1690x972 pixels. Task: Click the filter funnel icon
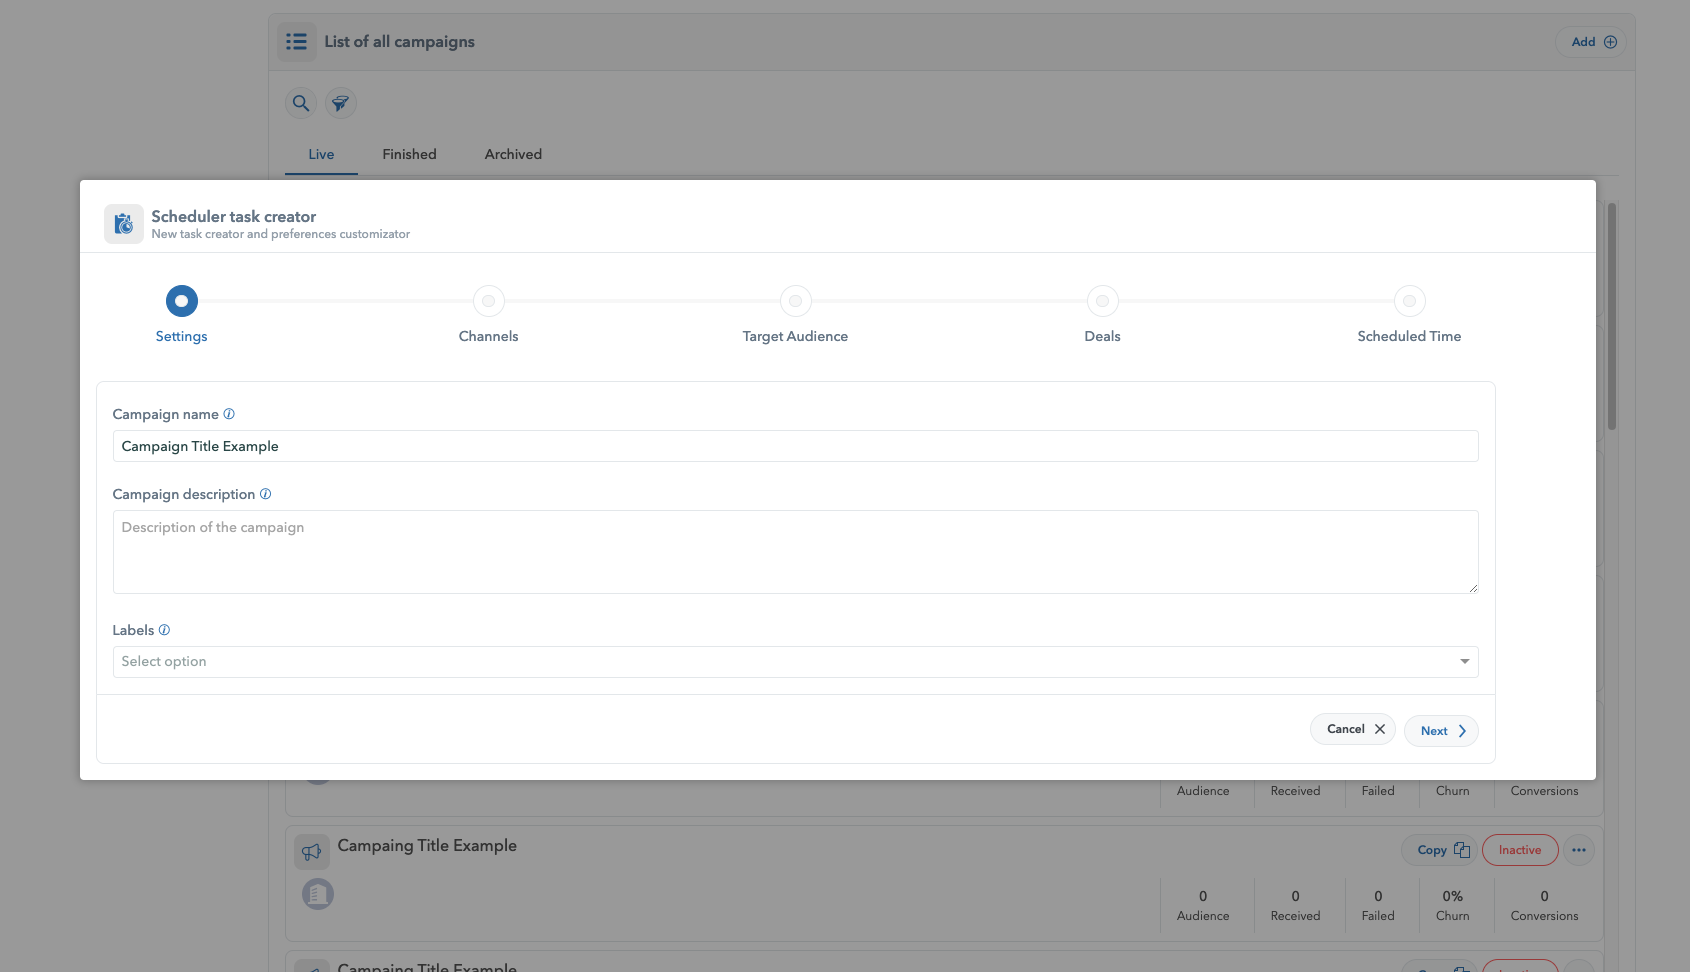[341, 103]
